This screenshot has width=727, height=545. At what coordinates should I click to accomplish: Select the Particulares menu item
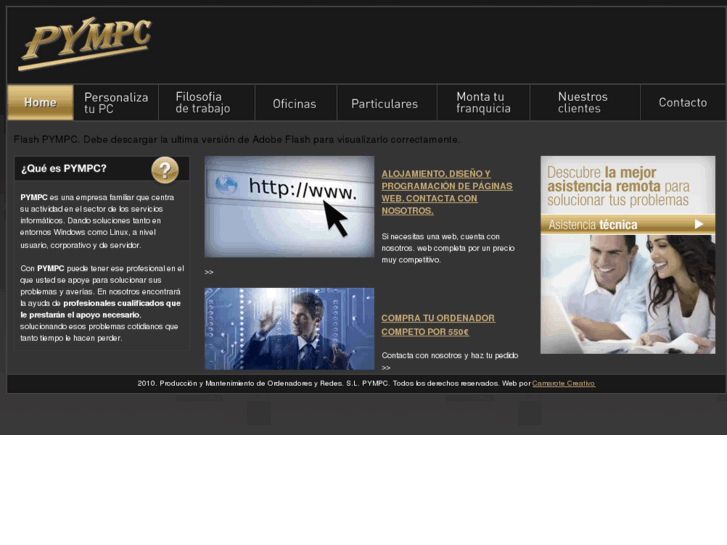[x=387, y=103]
